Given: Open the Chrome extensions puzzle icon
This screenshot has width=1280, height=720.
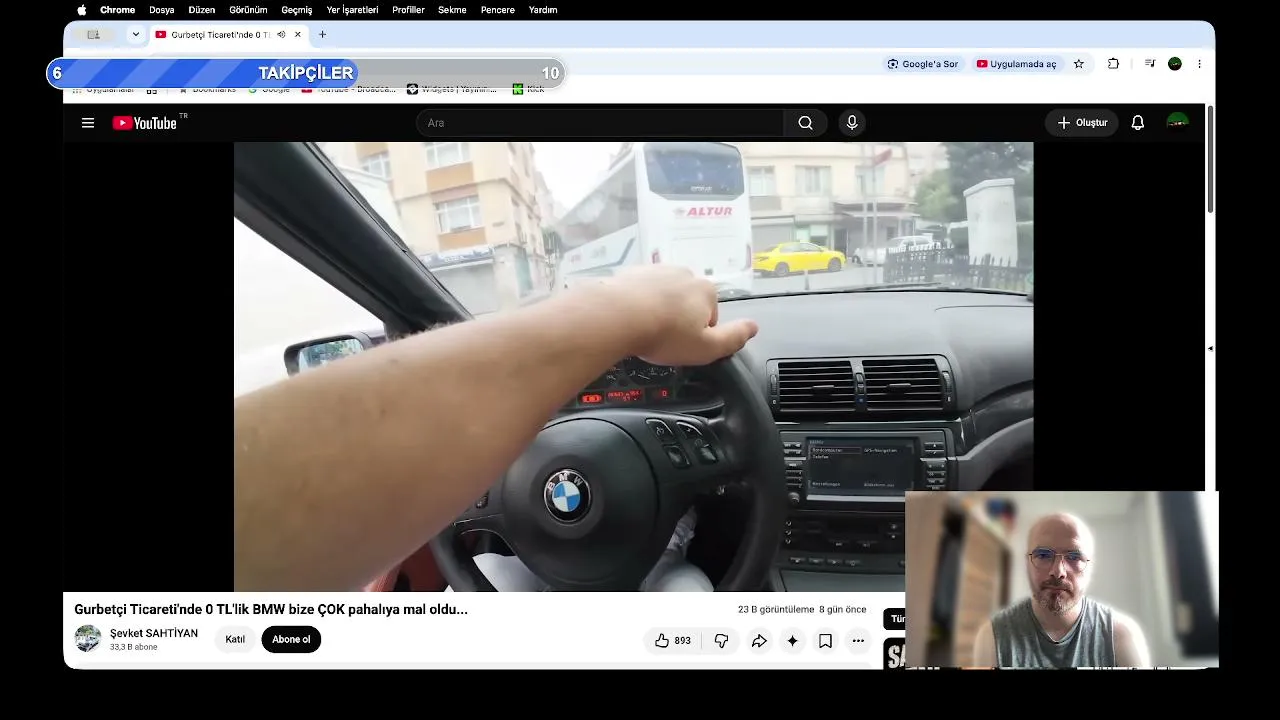Looking at the screenshot, I should point(1113,64).
